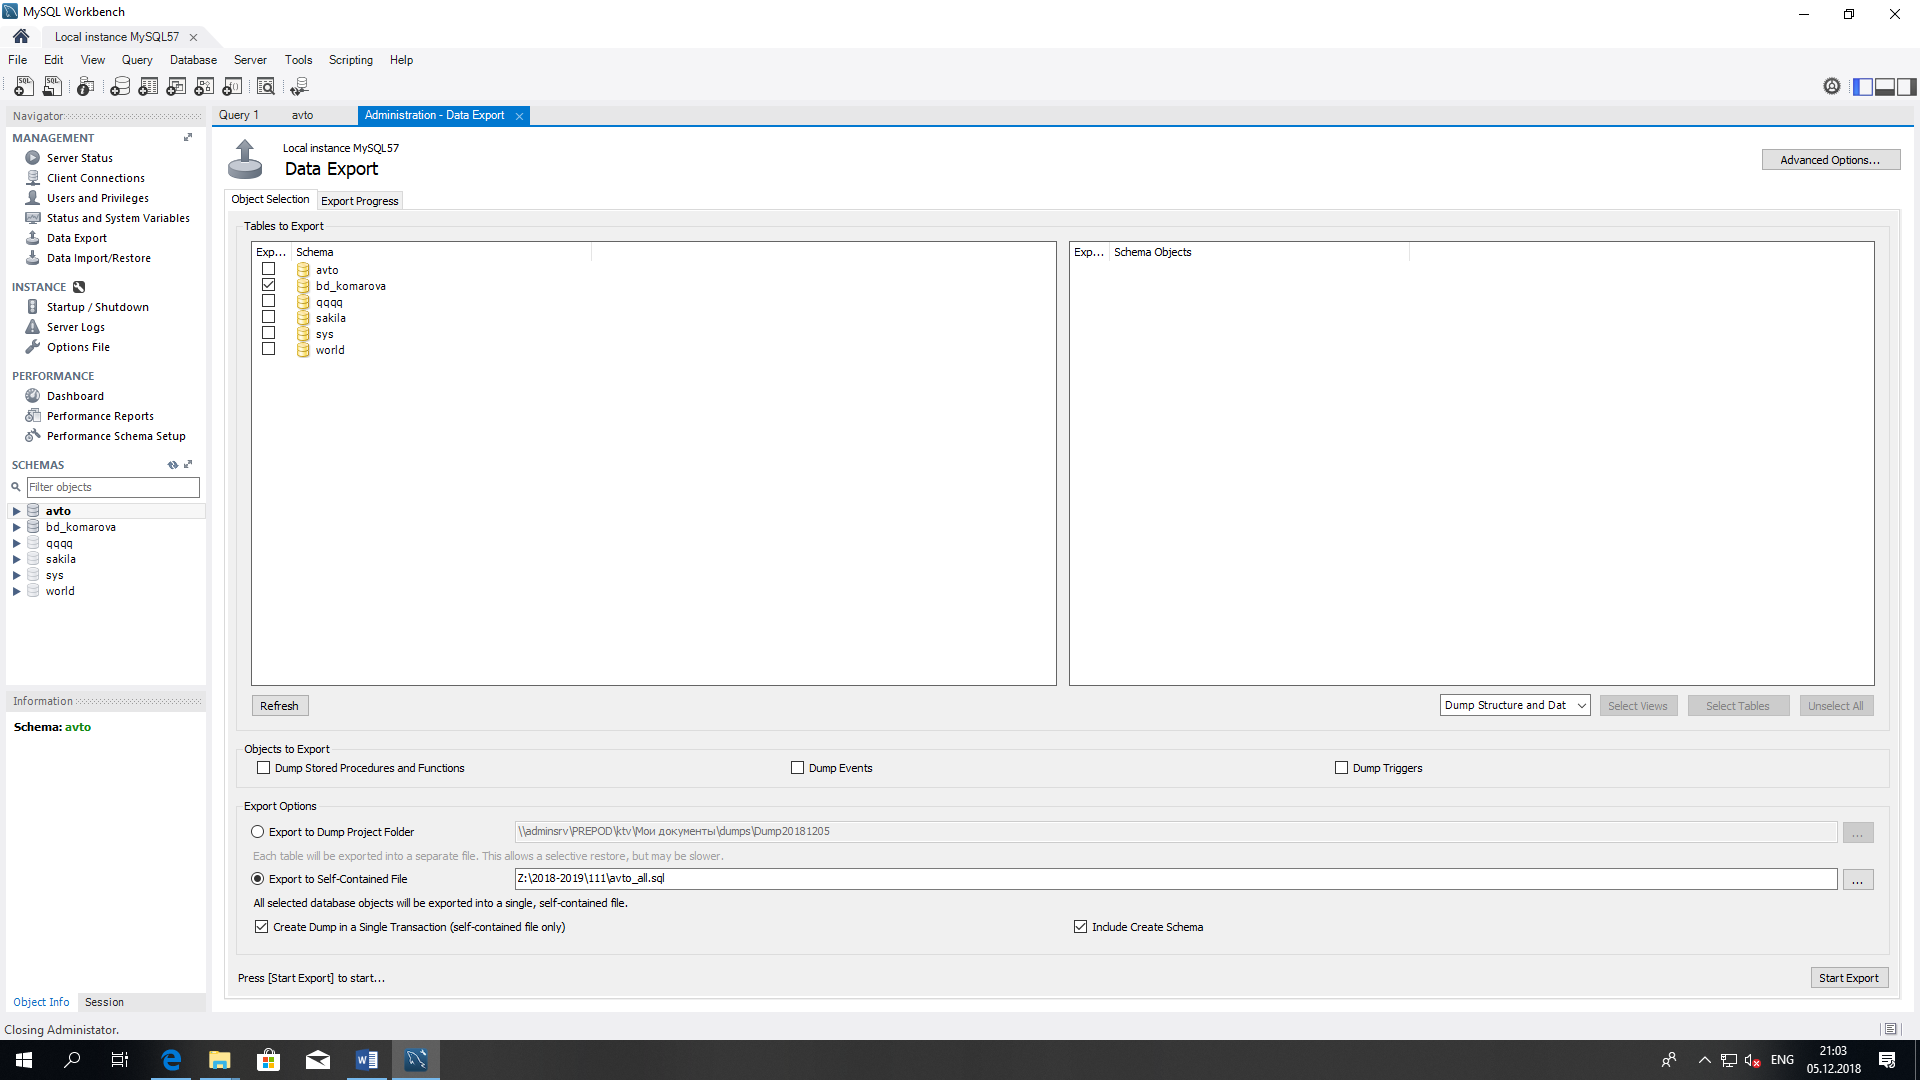
Task: Create a new view via the toolbar icon
Action: [x=176, y=87]
